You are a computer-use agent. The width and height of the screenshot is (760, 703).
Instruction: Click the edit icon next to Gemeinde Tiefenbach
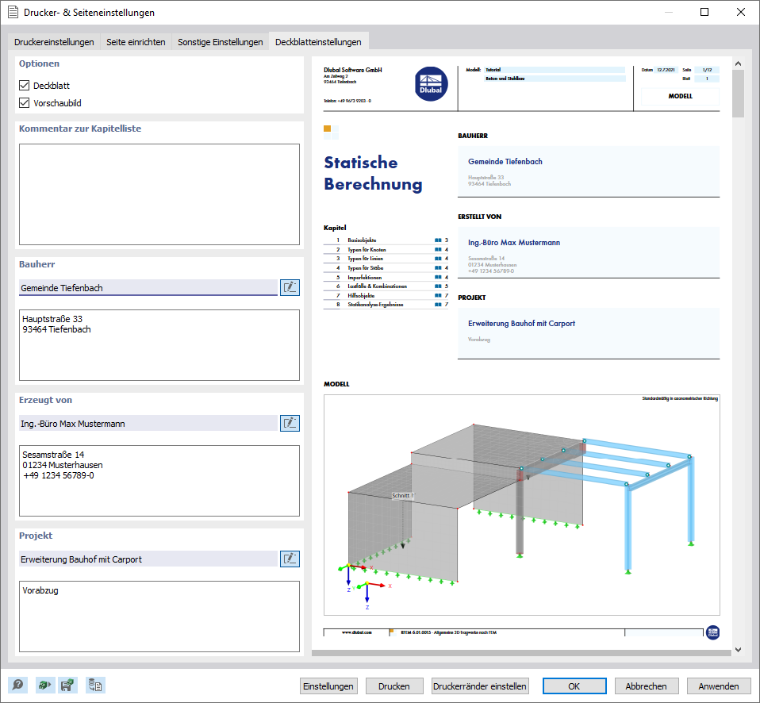click(290, 287)
